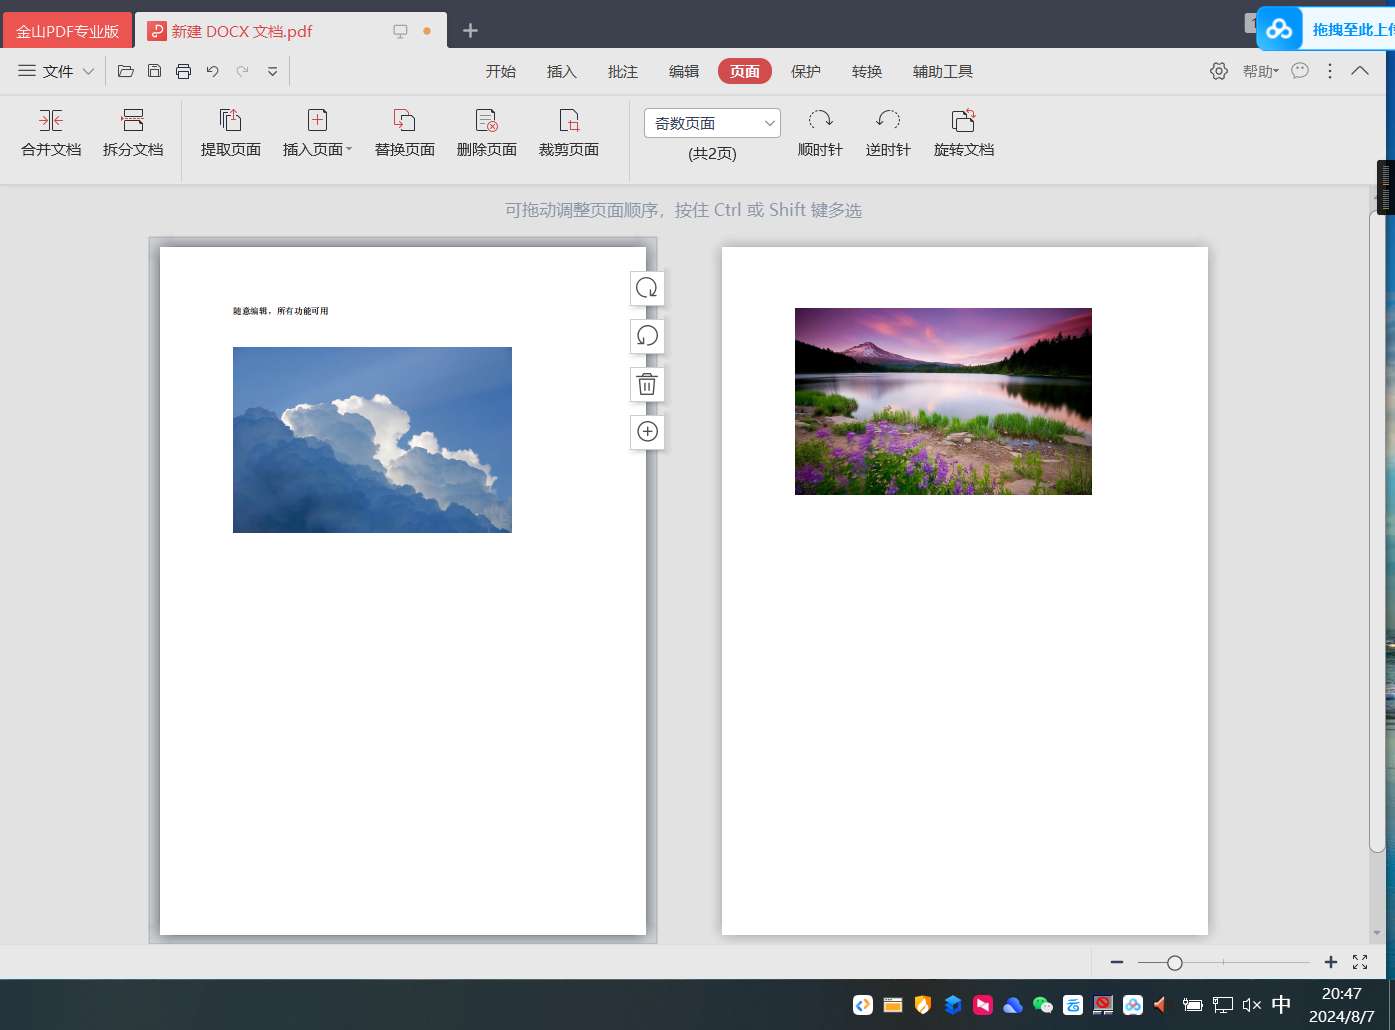Click the Split Document (拆分文档) icon
Image resolution: width=1395 pixels, height=1030 pixels.
pyautogui.click(x=132, y=121)
